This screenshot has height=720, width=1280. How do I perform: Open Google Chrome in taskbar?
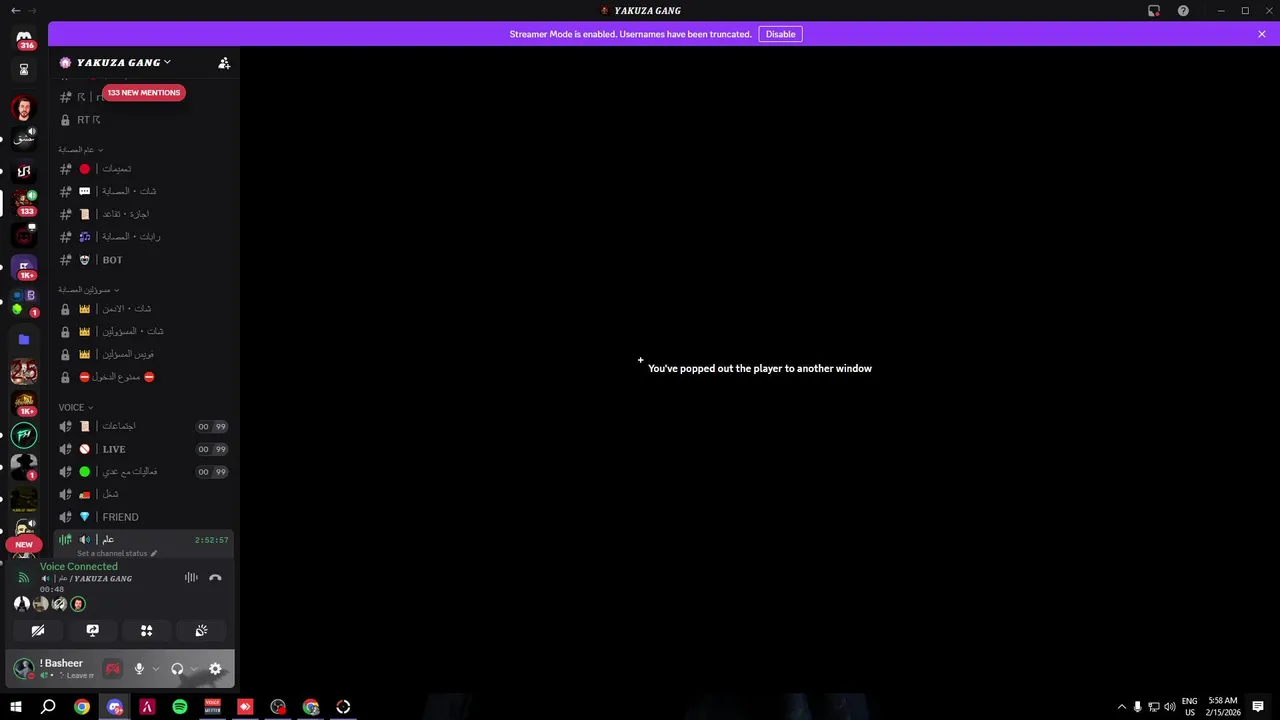click(x=82, y=707)
